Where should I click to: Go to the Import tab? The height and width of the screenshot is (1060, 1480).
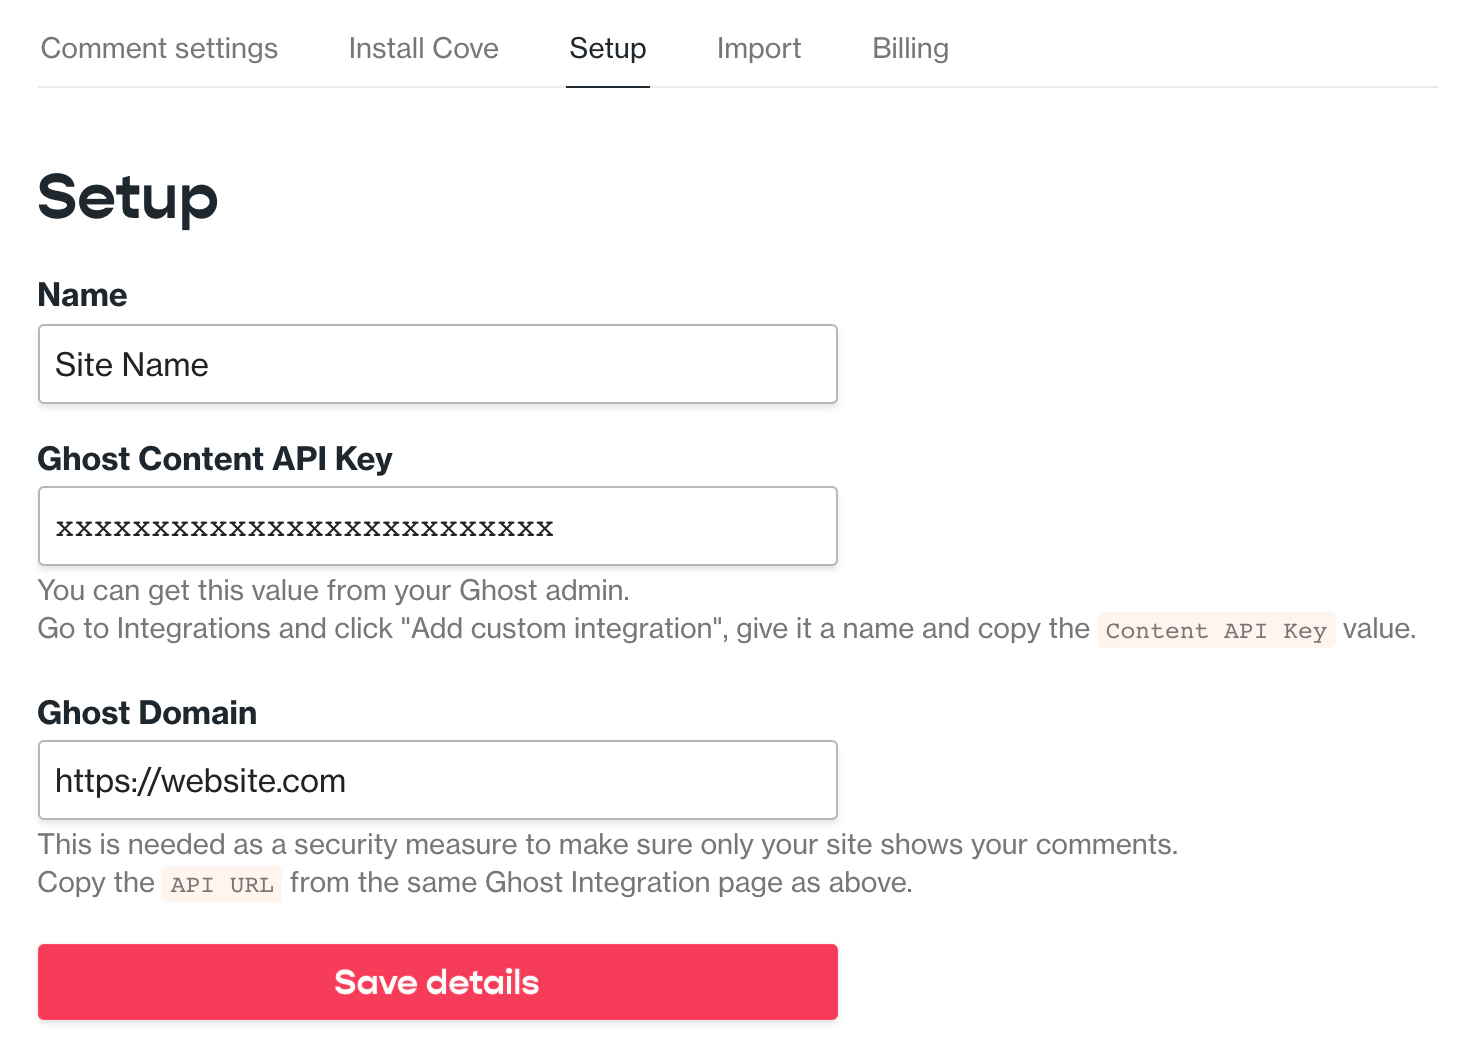point(758,48)
